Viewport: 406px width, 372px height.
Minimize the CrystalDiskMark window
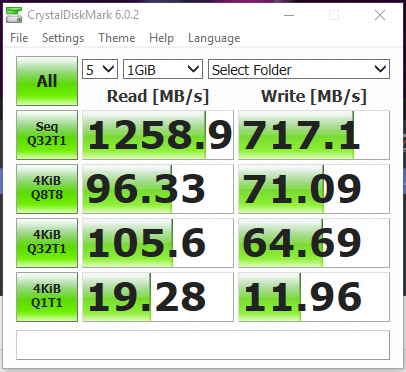(289, 15)
